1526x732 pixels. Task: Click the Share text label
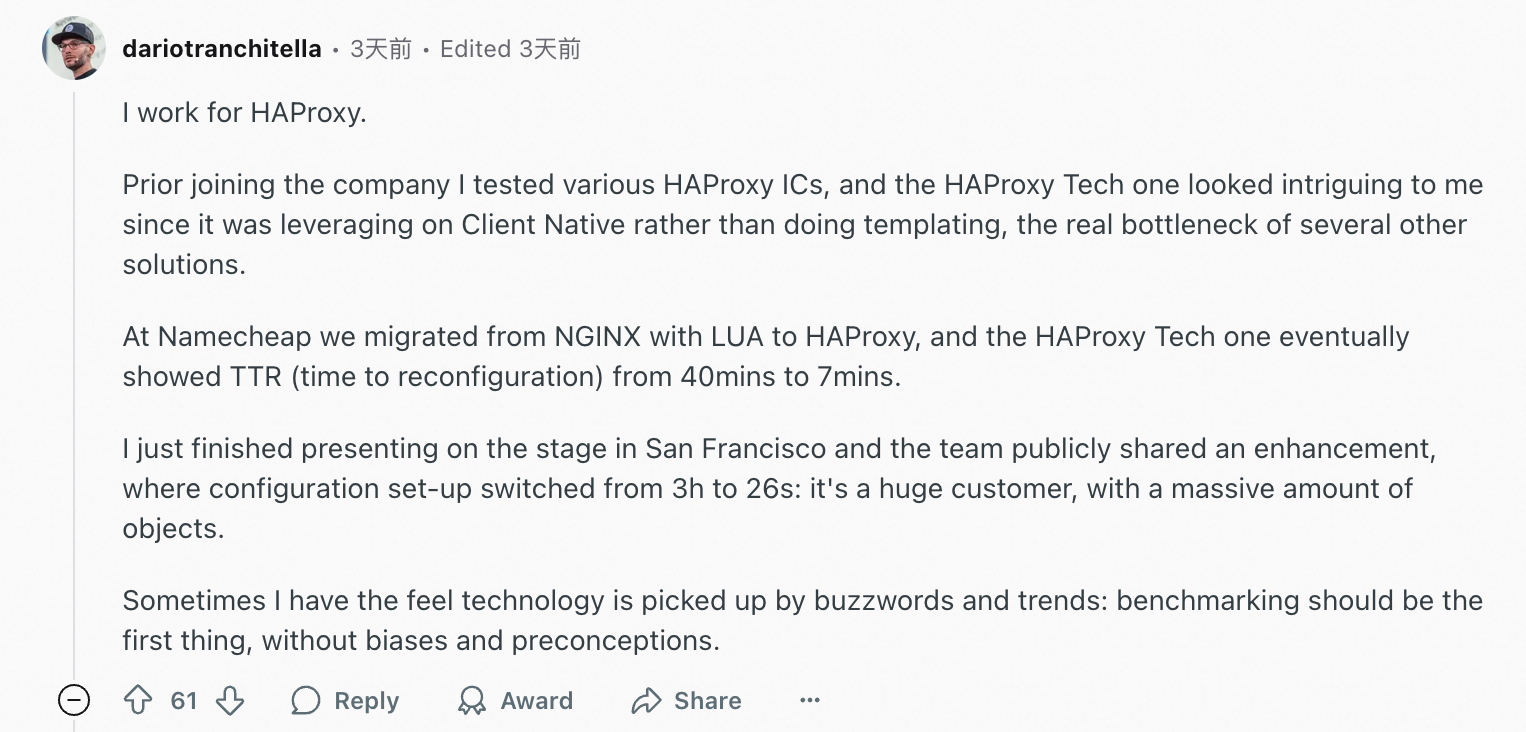708,701
